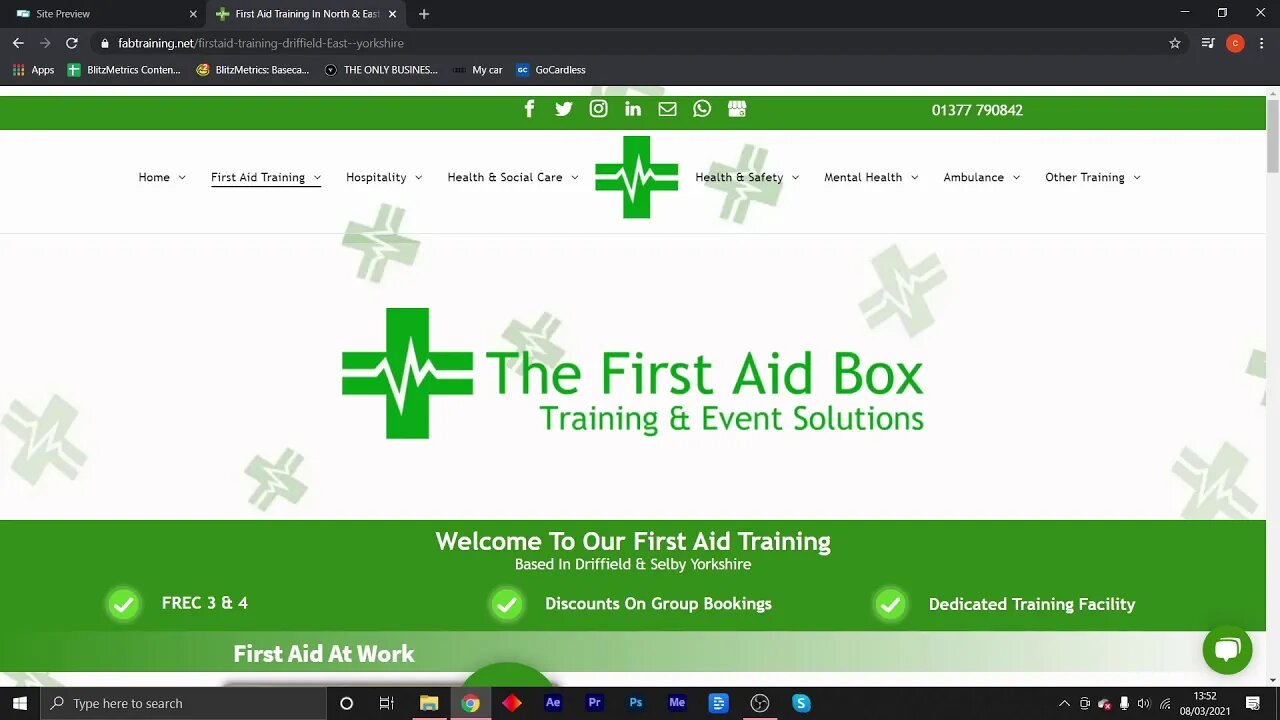Go back using browser back arrow
This screenshot has width=1280, height=720.
point(18,43)
